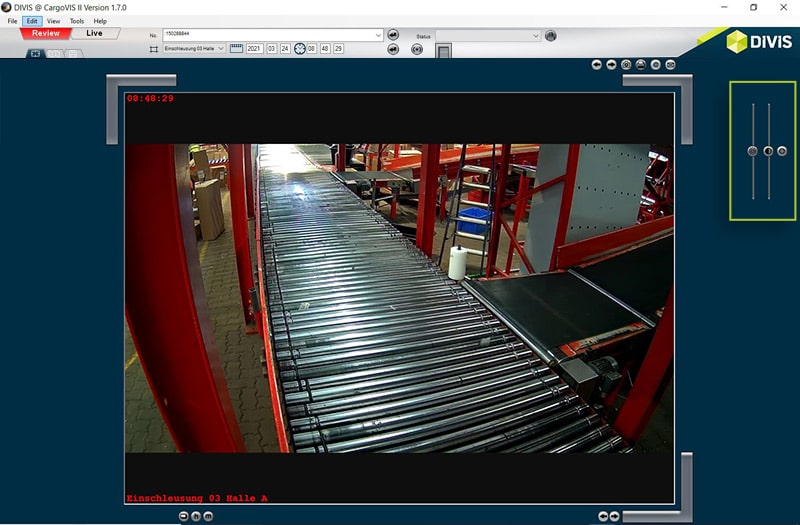The image size is (800, 525).
Task: Open the Einschleusung 03 Halle camera dropdown
Action: 194,48
